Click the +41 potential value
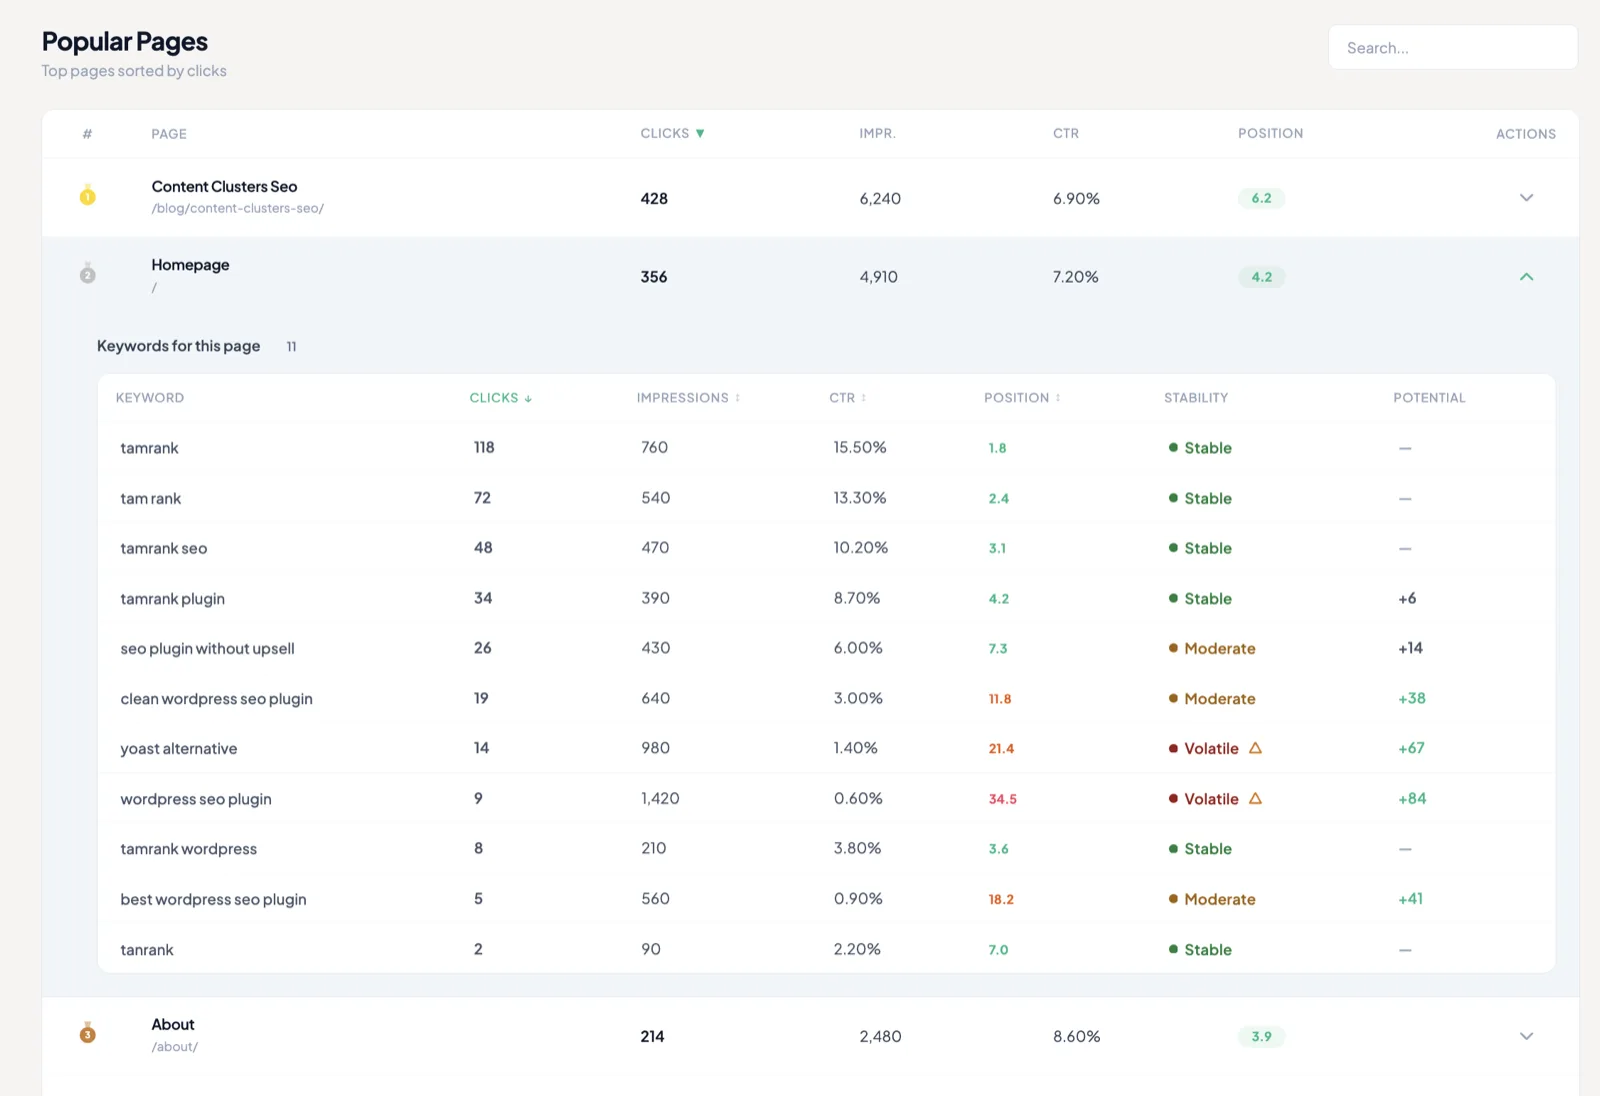The image size is (1600, 1096). (x=1410, y=898)
